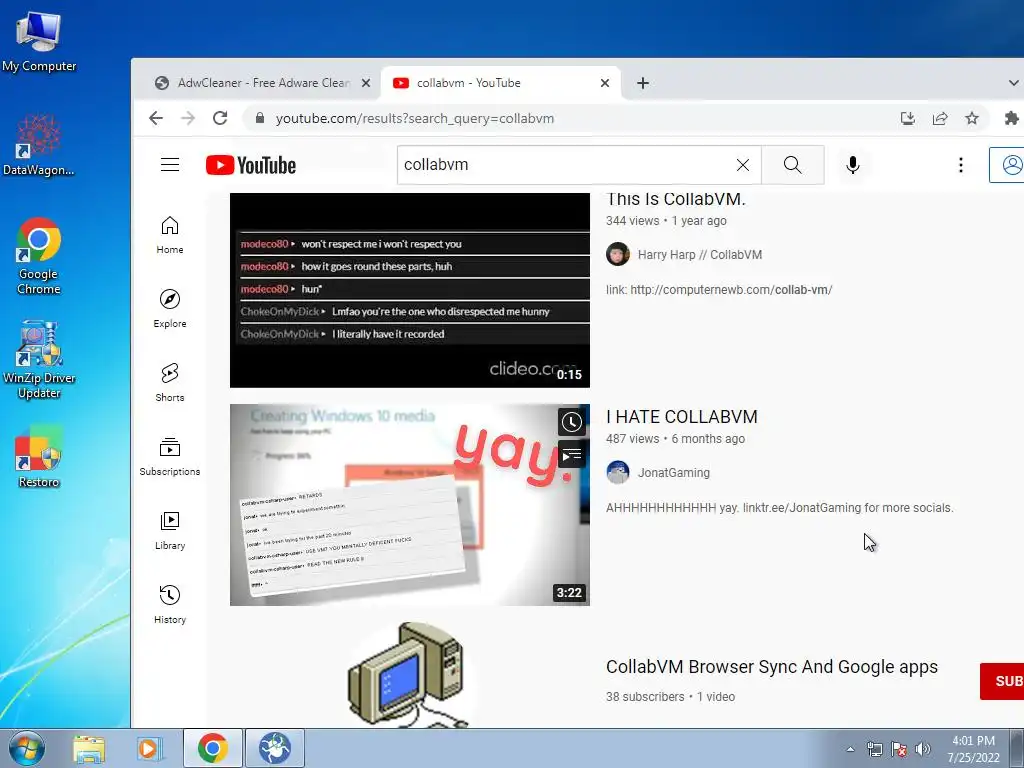Viewport: 1024px width, 768px height.
Task: Select the Restoro desktop shortcut
Action: click(x=39, y=457)
